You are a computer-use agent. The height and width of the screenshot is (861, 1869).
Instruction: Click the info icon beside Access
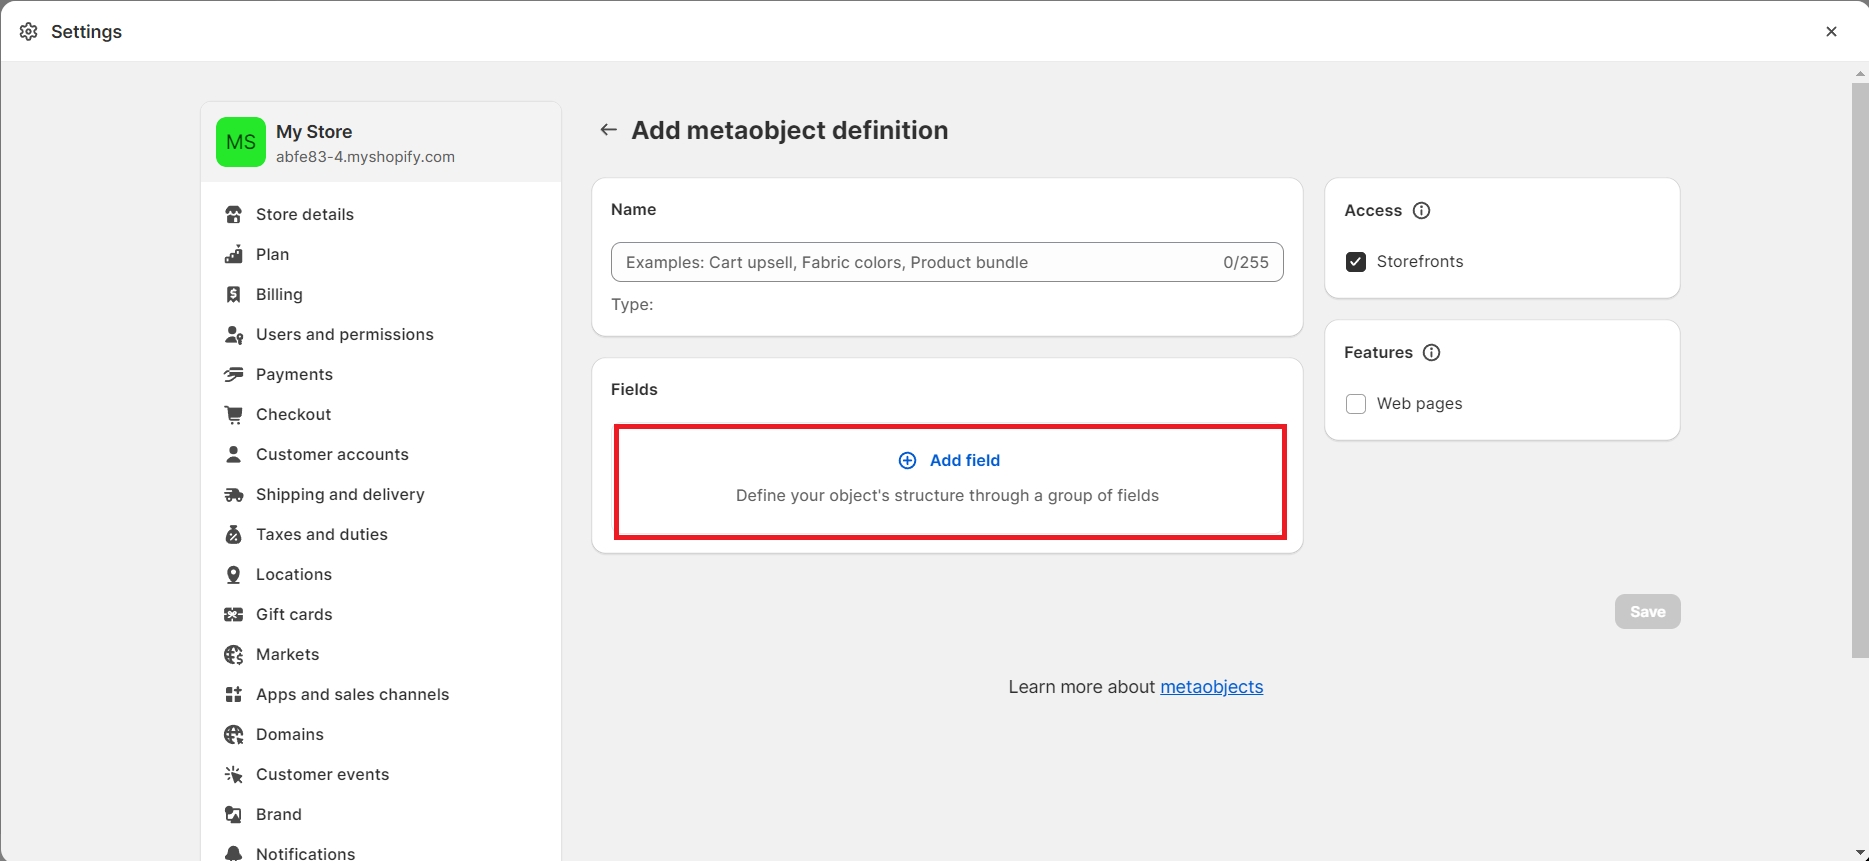click(1421, 211)
